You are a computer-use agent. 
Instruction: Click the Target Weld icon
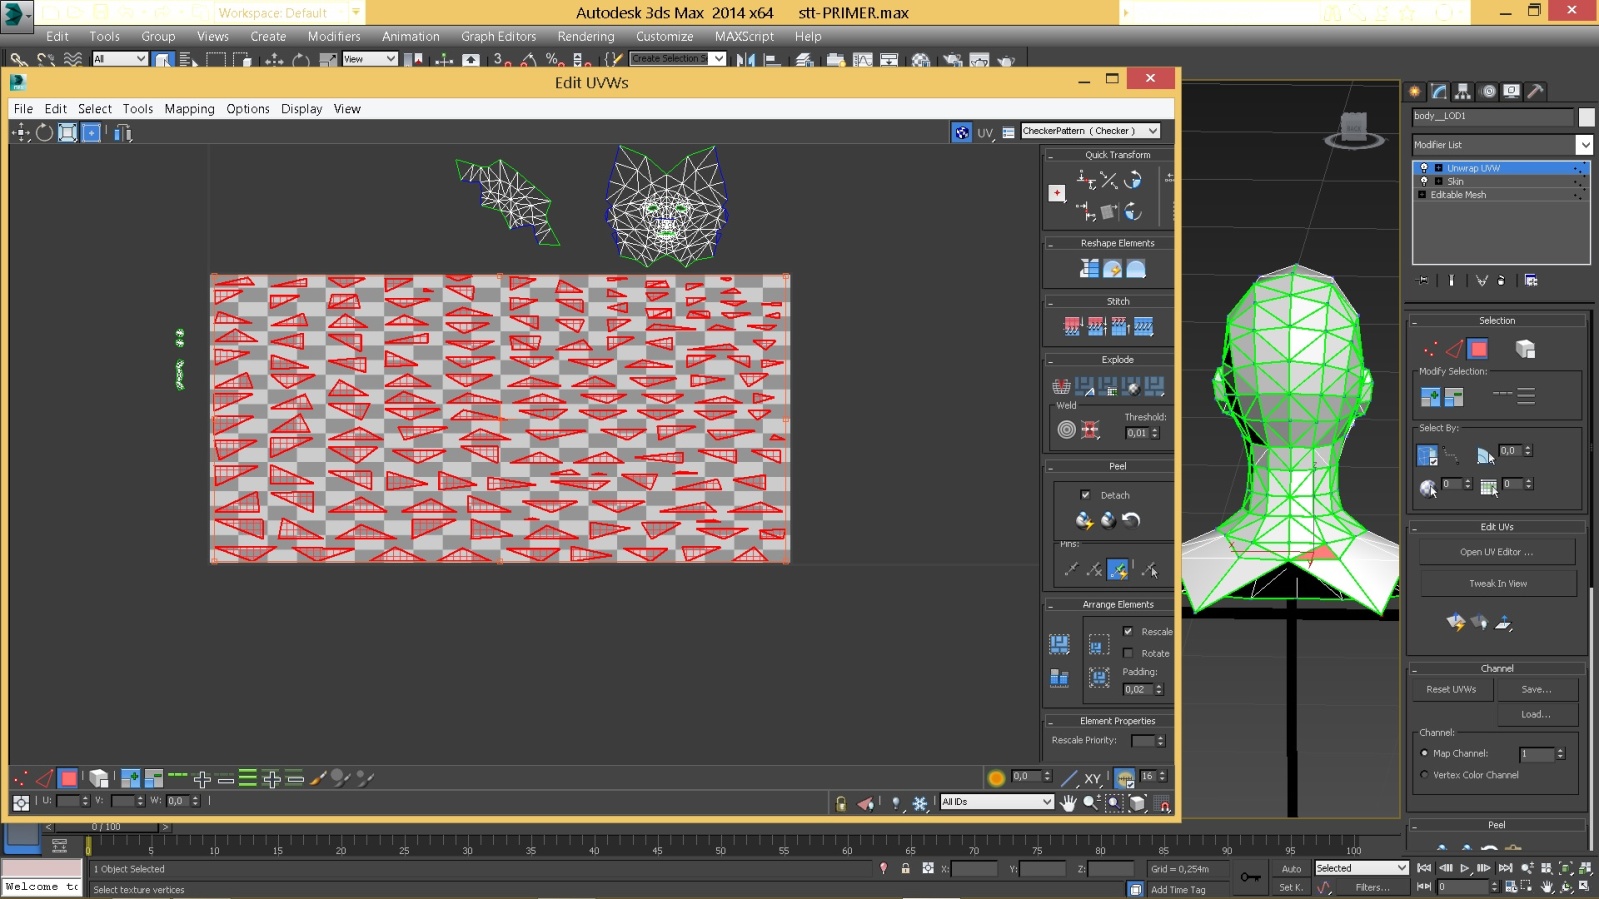(1067, 430)
